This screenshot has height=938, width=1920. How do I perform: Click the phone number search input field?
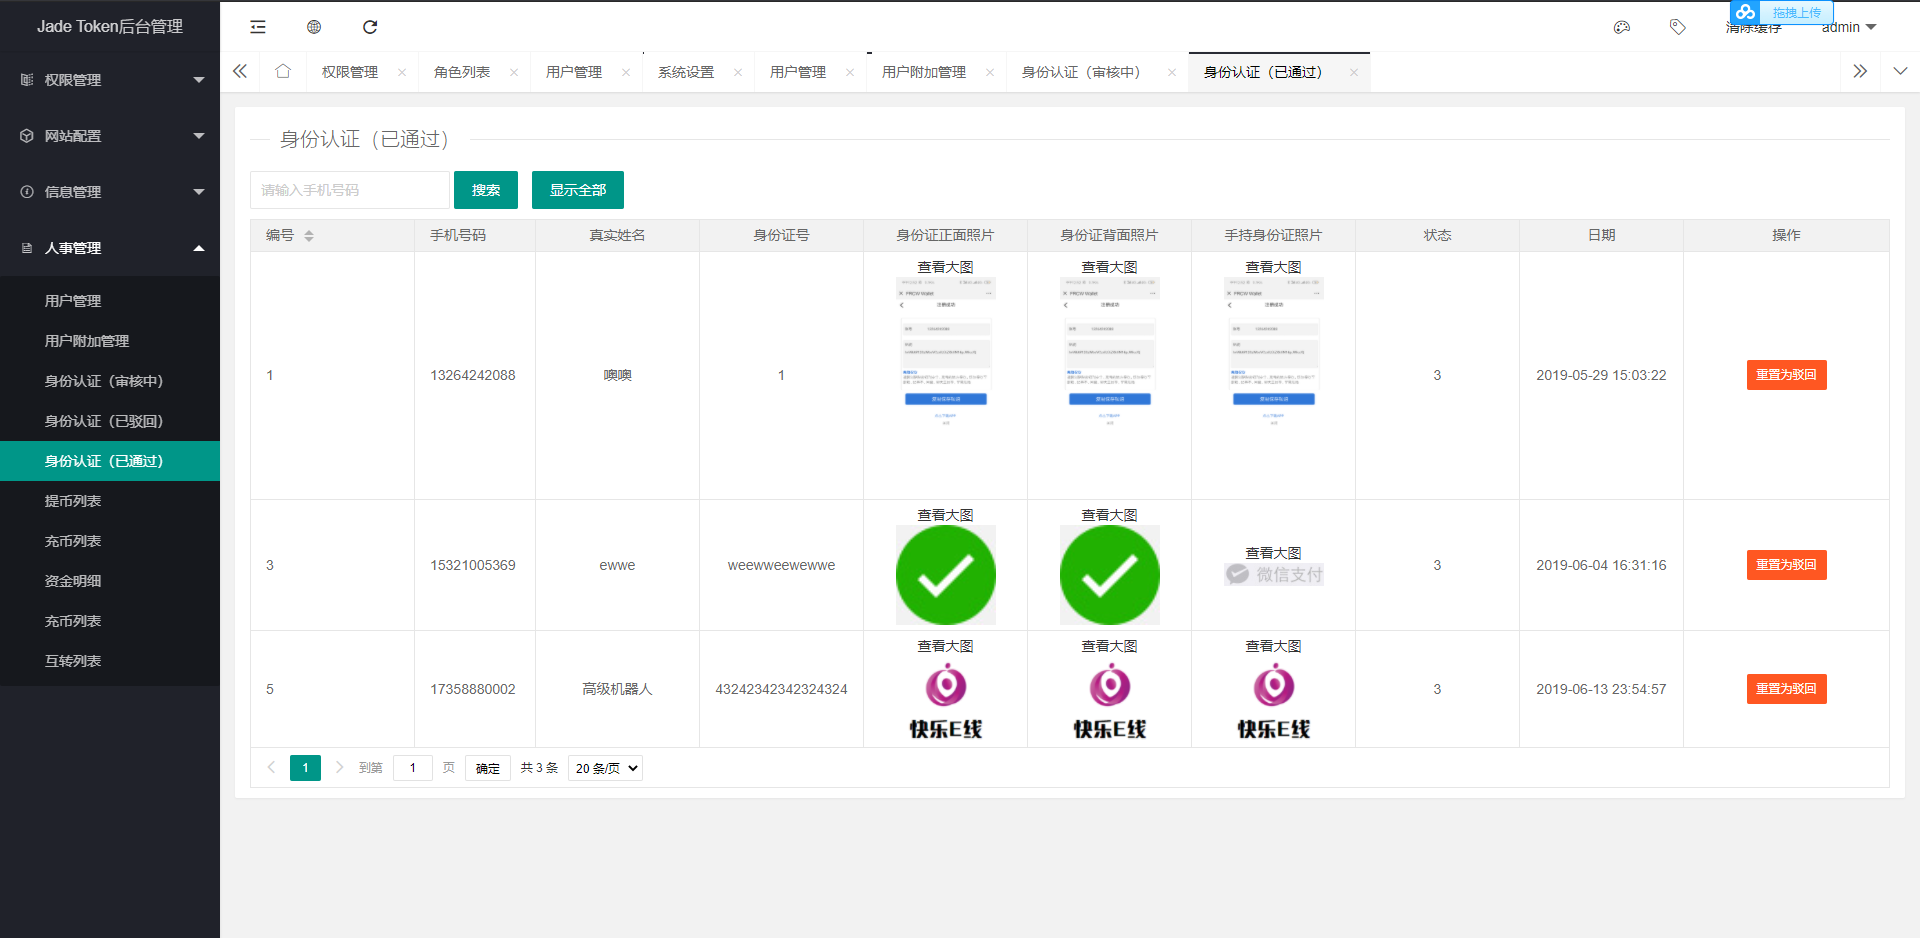tap(350, 189)
